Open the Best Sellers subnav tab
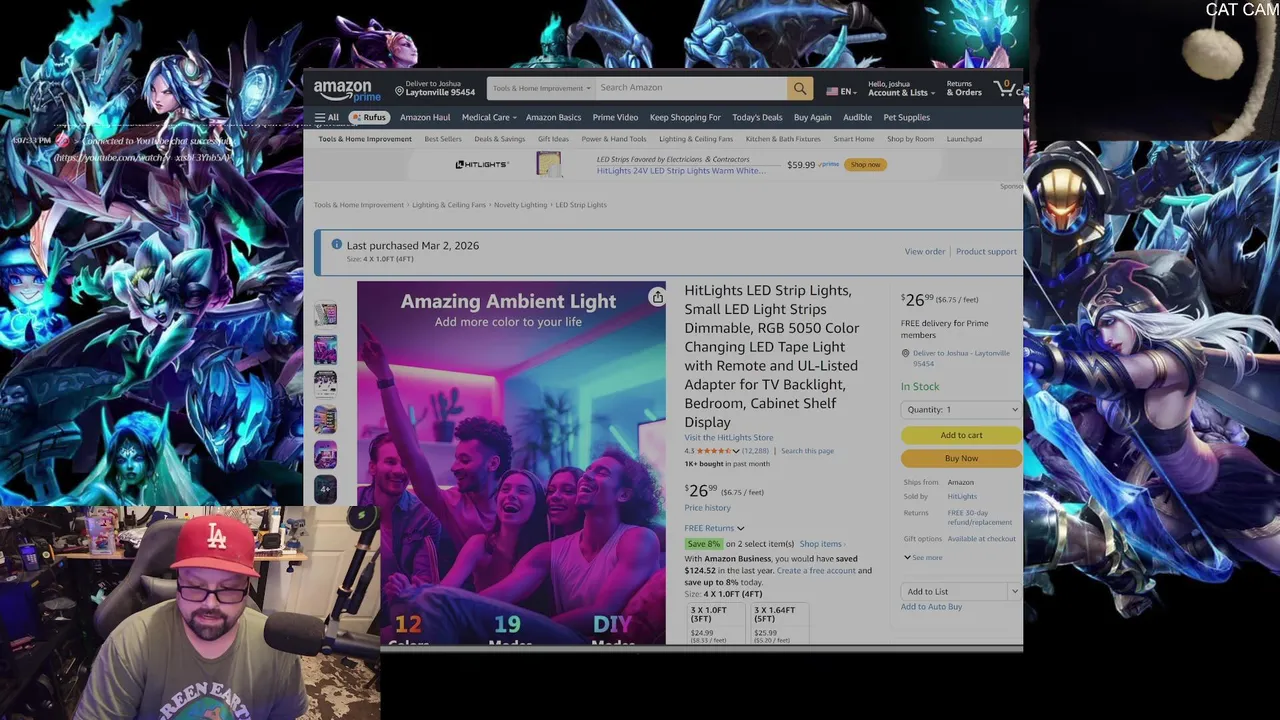 click(443, 139)
